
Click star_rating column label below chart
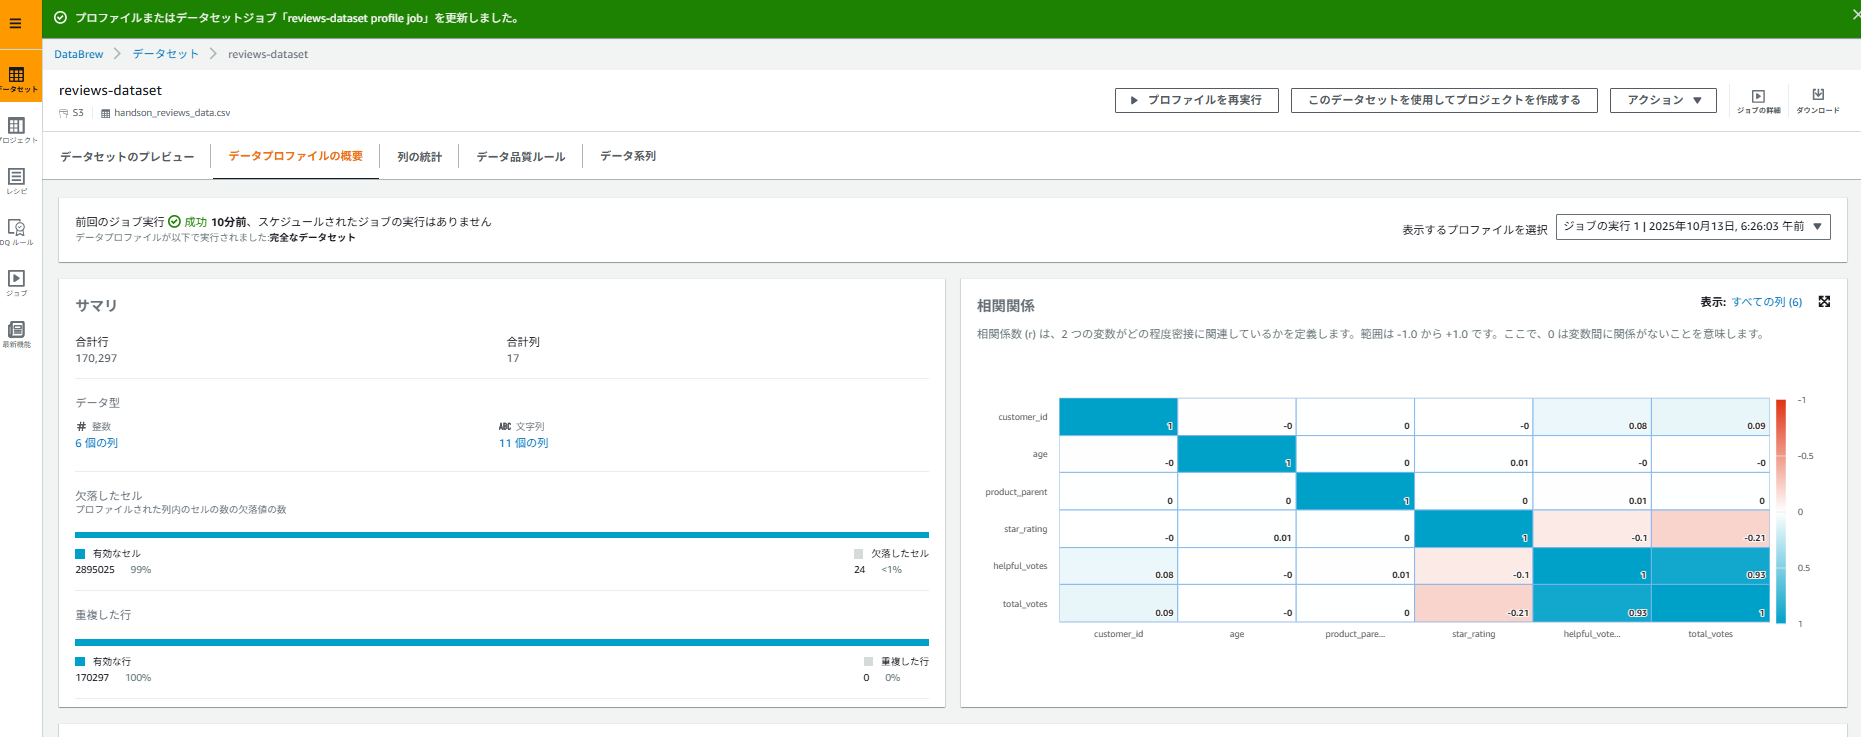[1473, 634]
